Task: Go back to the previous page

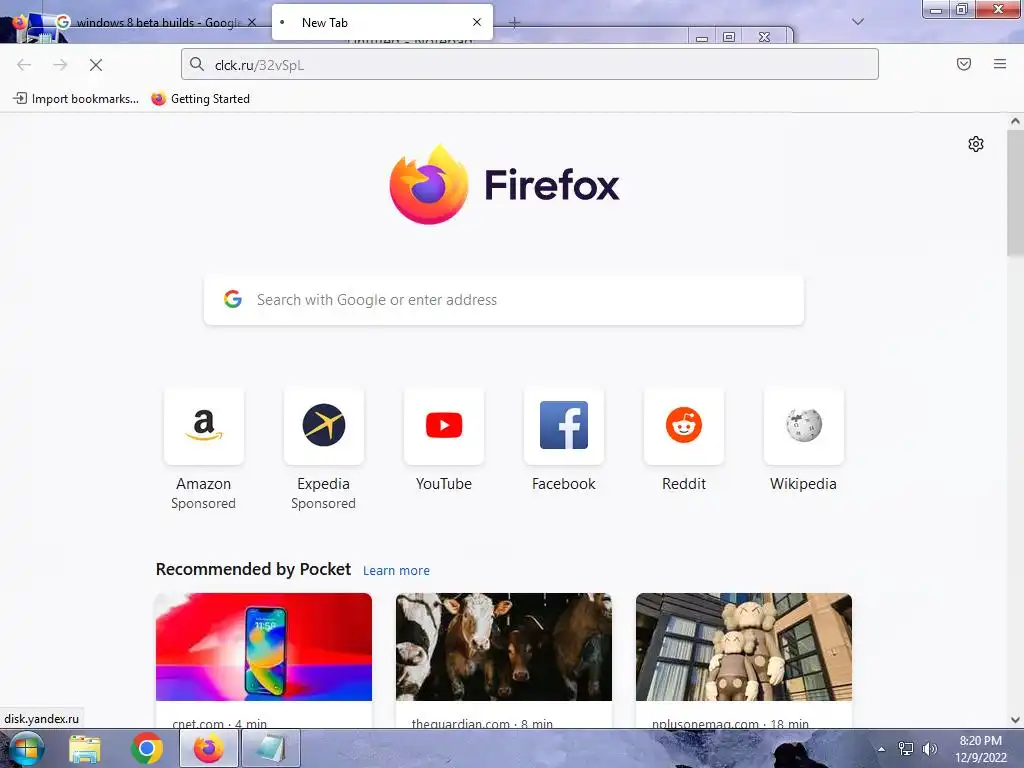Action: point(24,65)
